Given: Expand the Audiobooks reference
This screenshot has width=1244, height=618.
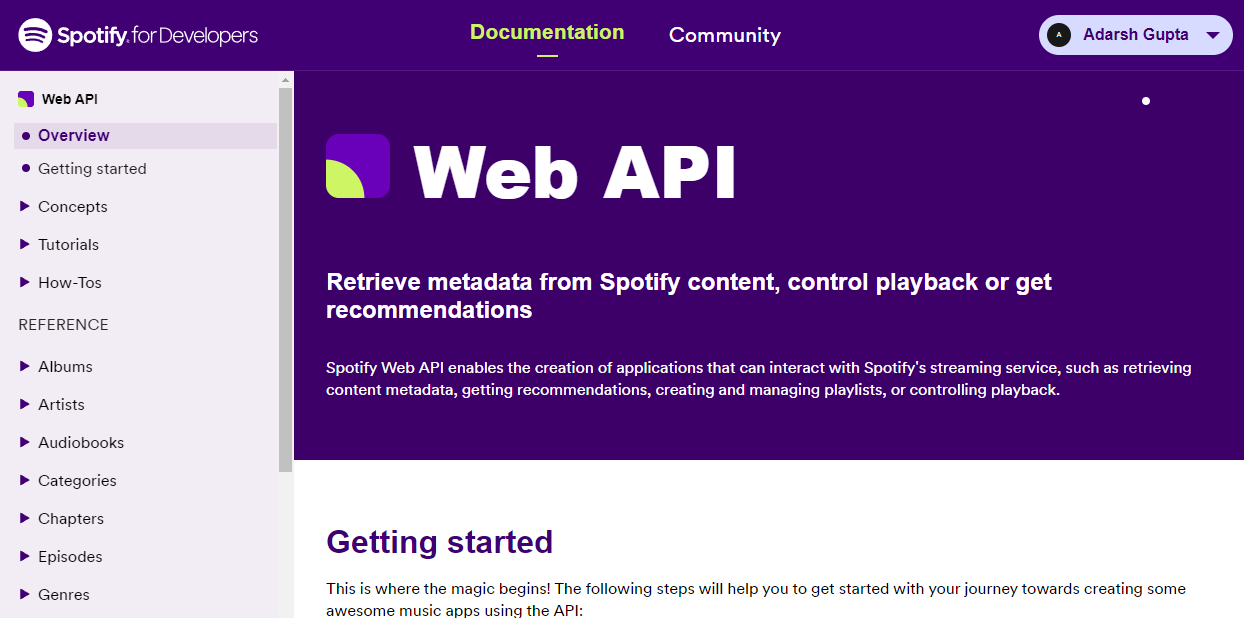Looking at the screenshot, I should [81, 443].
